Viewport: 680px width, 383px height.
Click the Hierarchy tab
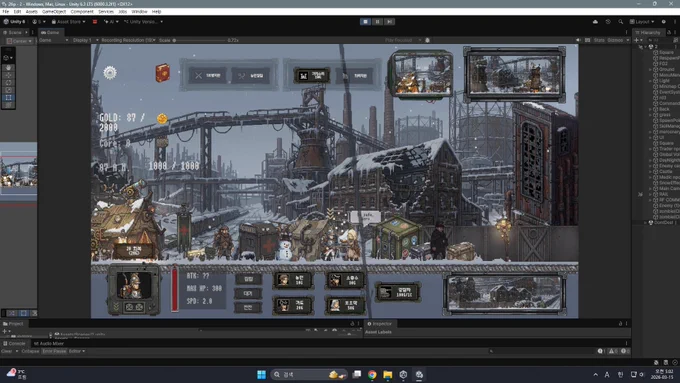point(648,33)
